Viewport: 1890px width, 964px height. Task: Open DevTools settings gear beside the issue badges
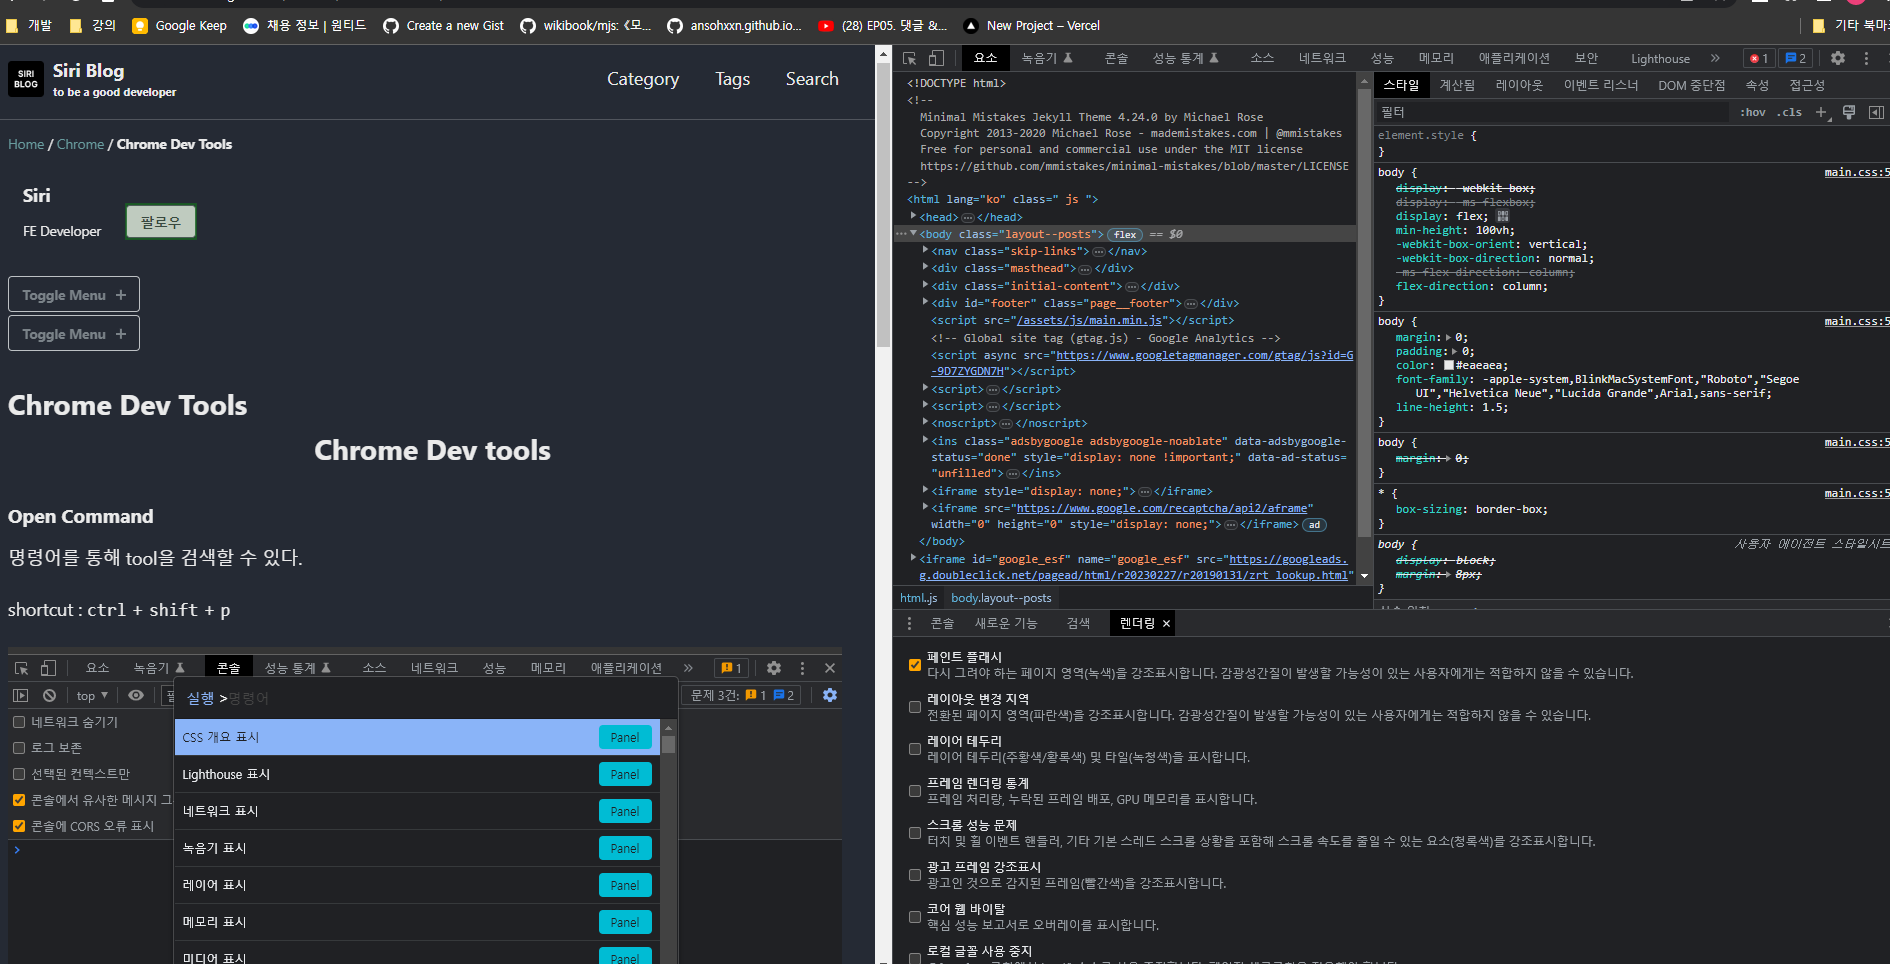point(1837,58)
